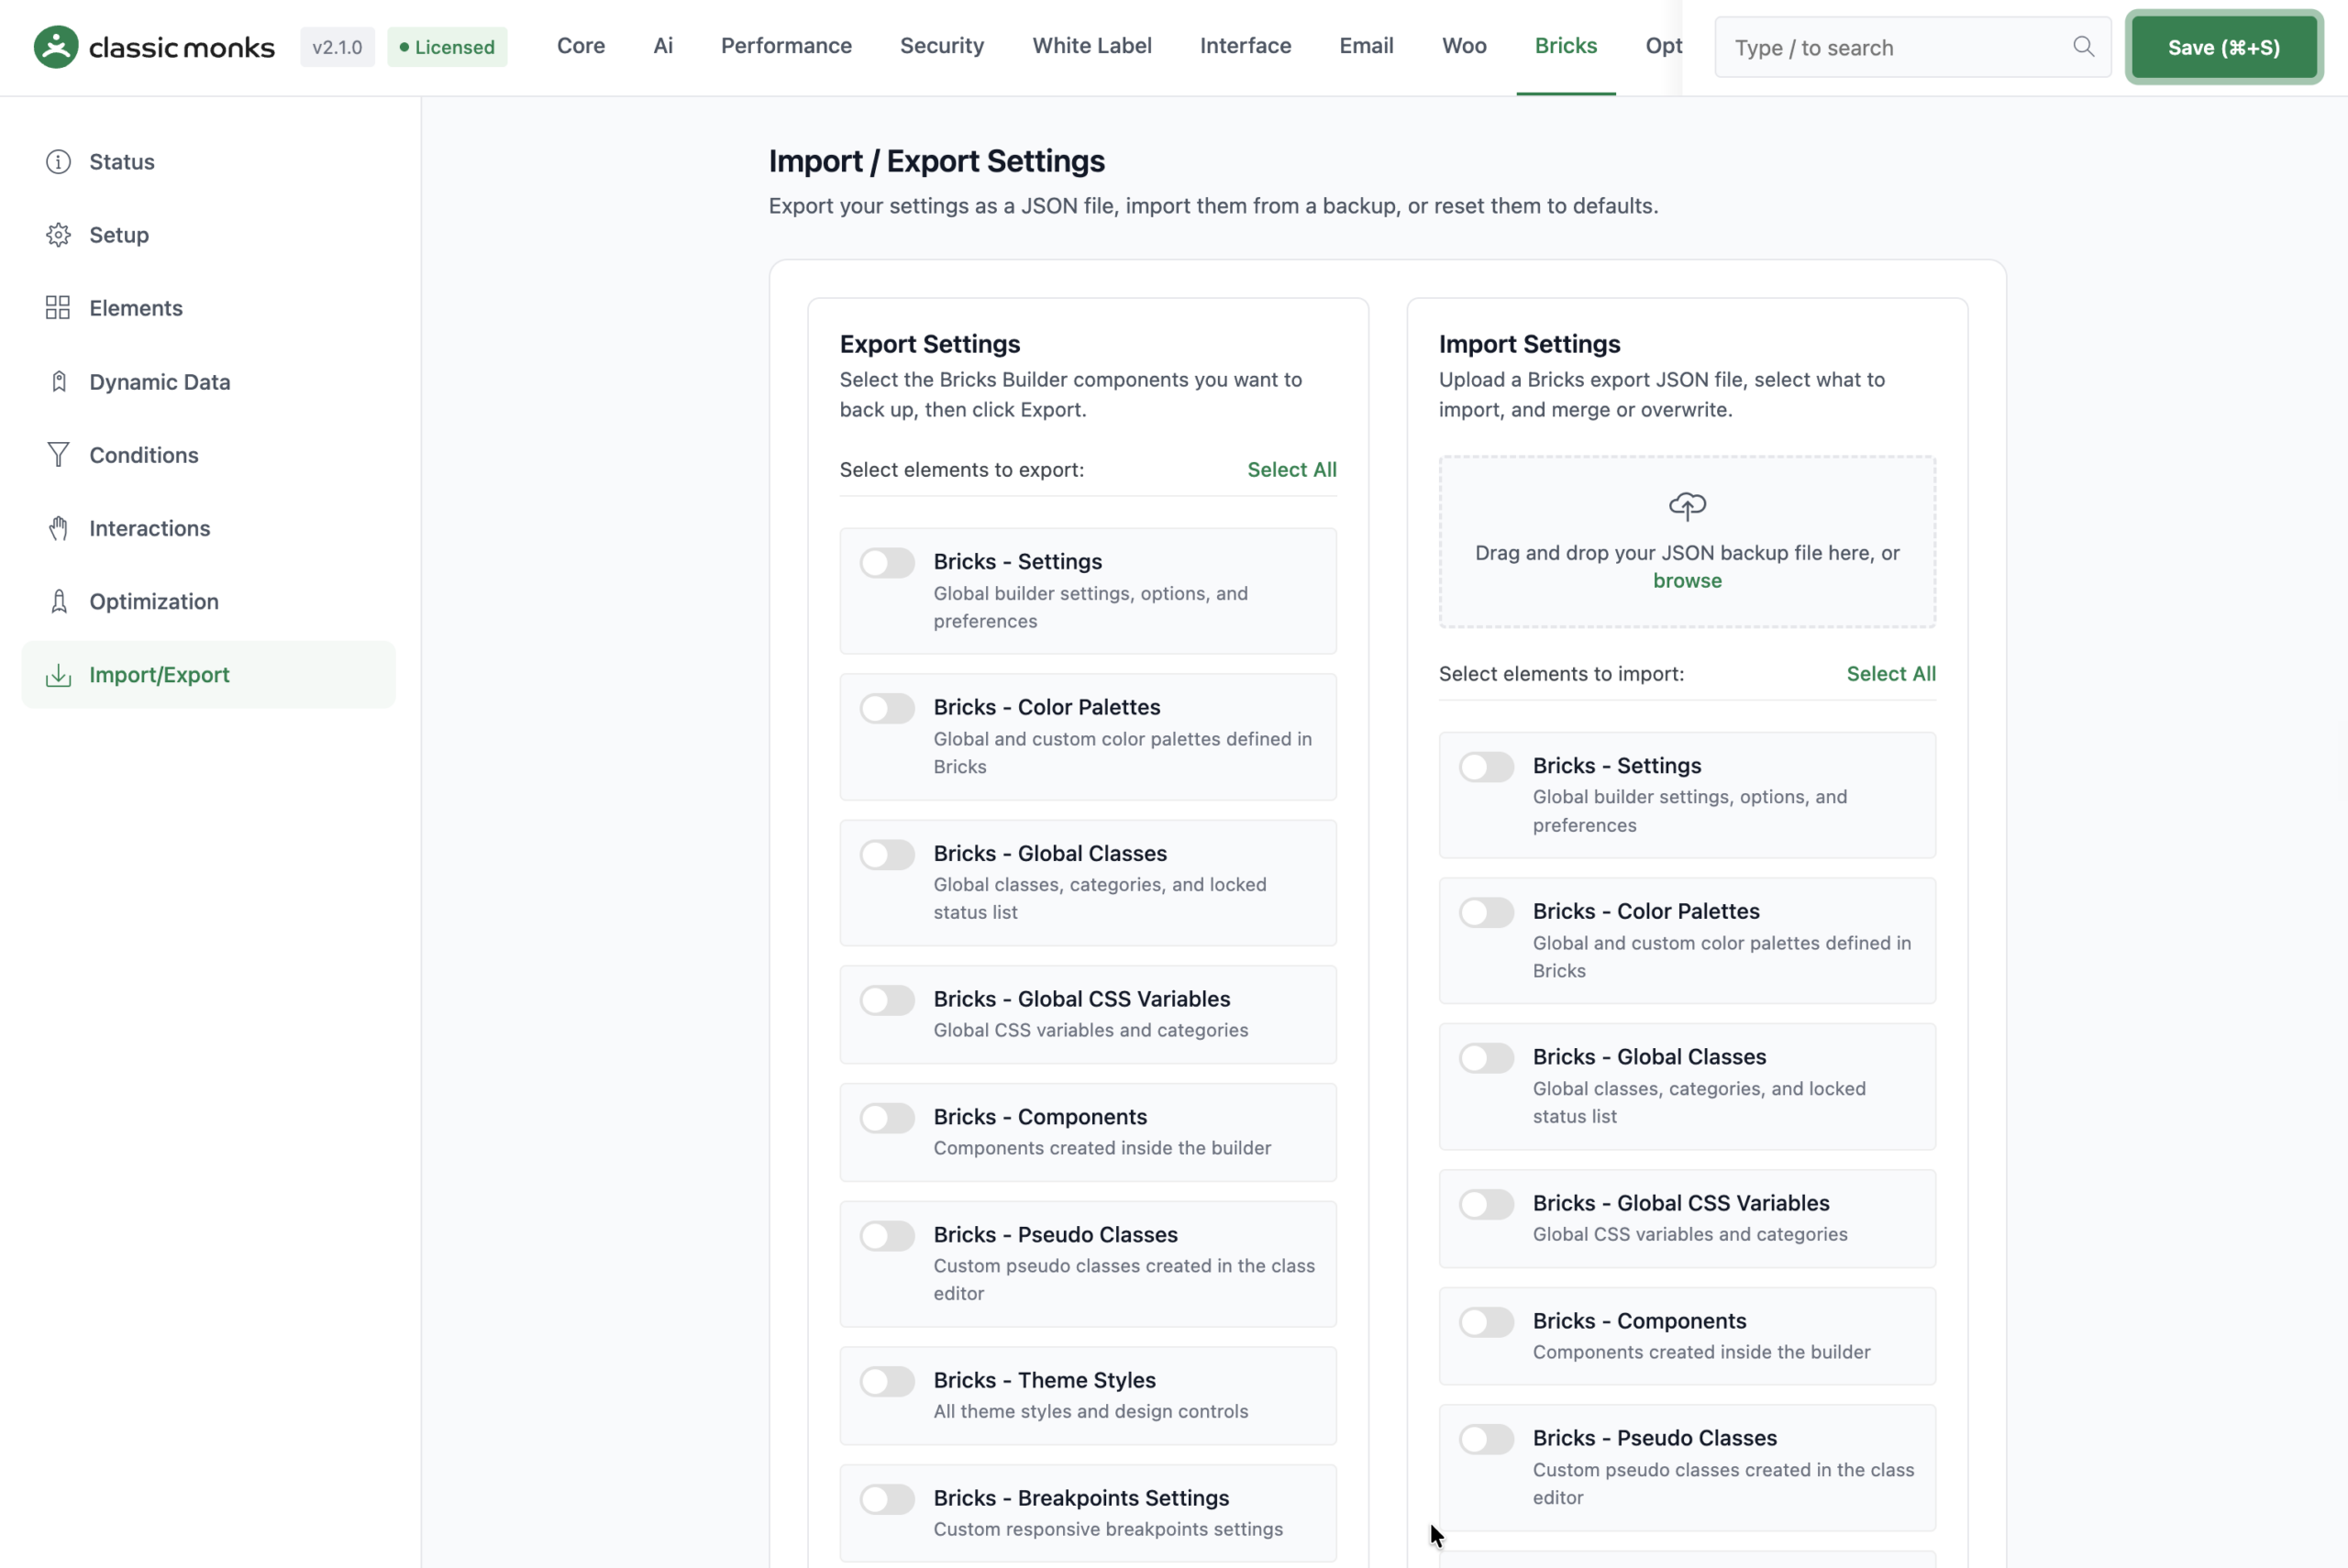
Task: Select the Bricks tab
Action: pos(1566,46)
